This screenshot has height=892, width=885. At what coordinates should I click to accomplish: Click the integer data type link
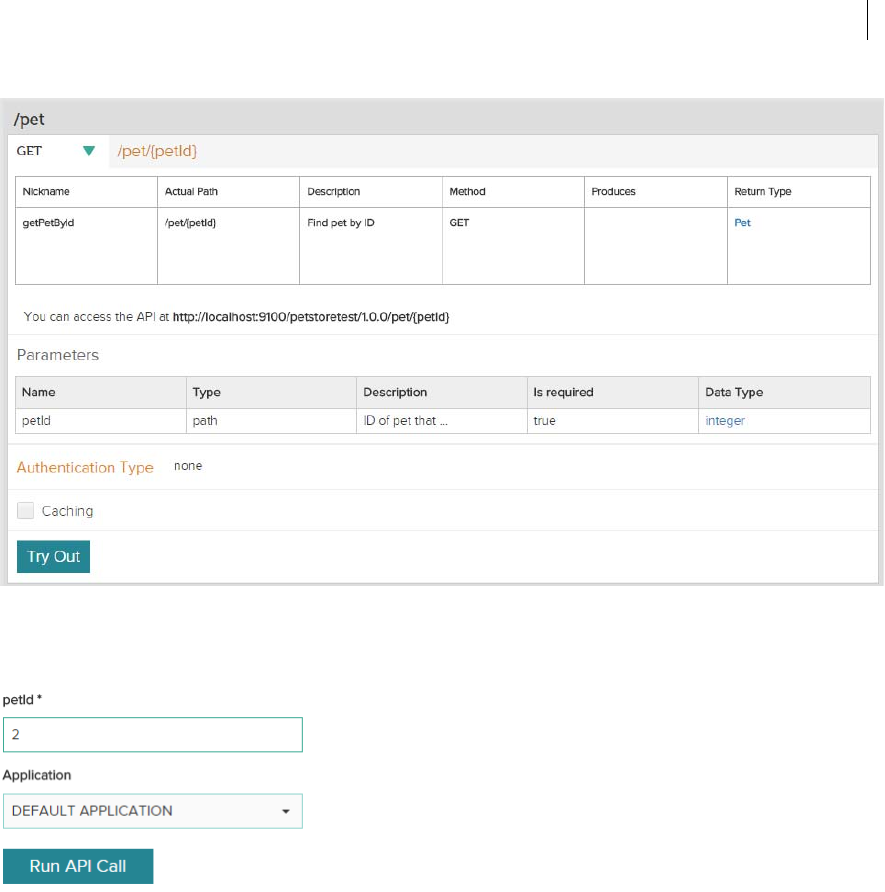pyautogui.click(x=725, y=421)
